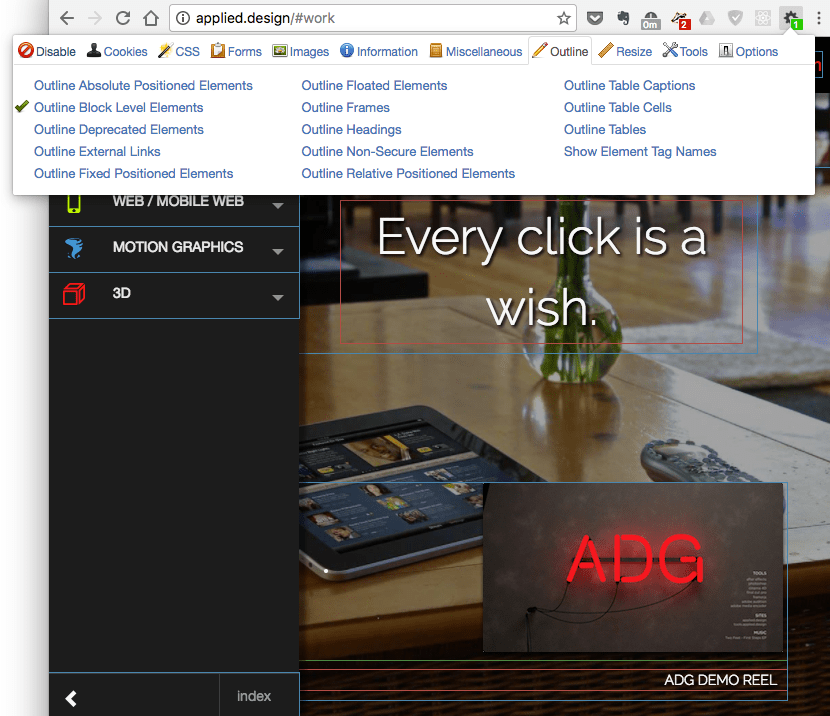Click the browser reload icon
This screenshot has width=830, height=716.
coord(123,18)
